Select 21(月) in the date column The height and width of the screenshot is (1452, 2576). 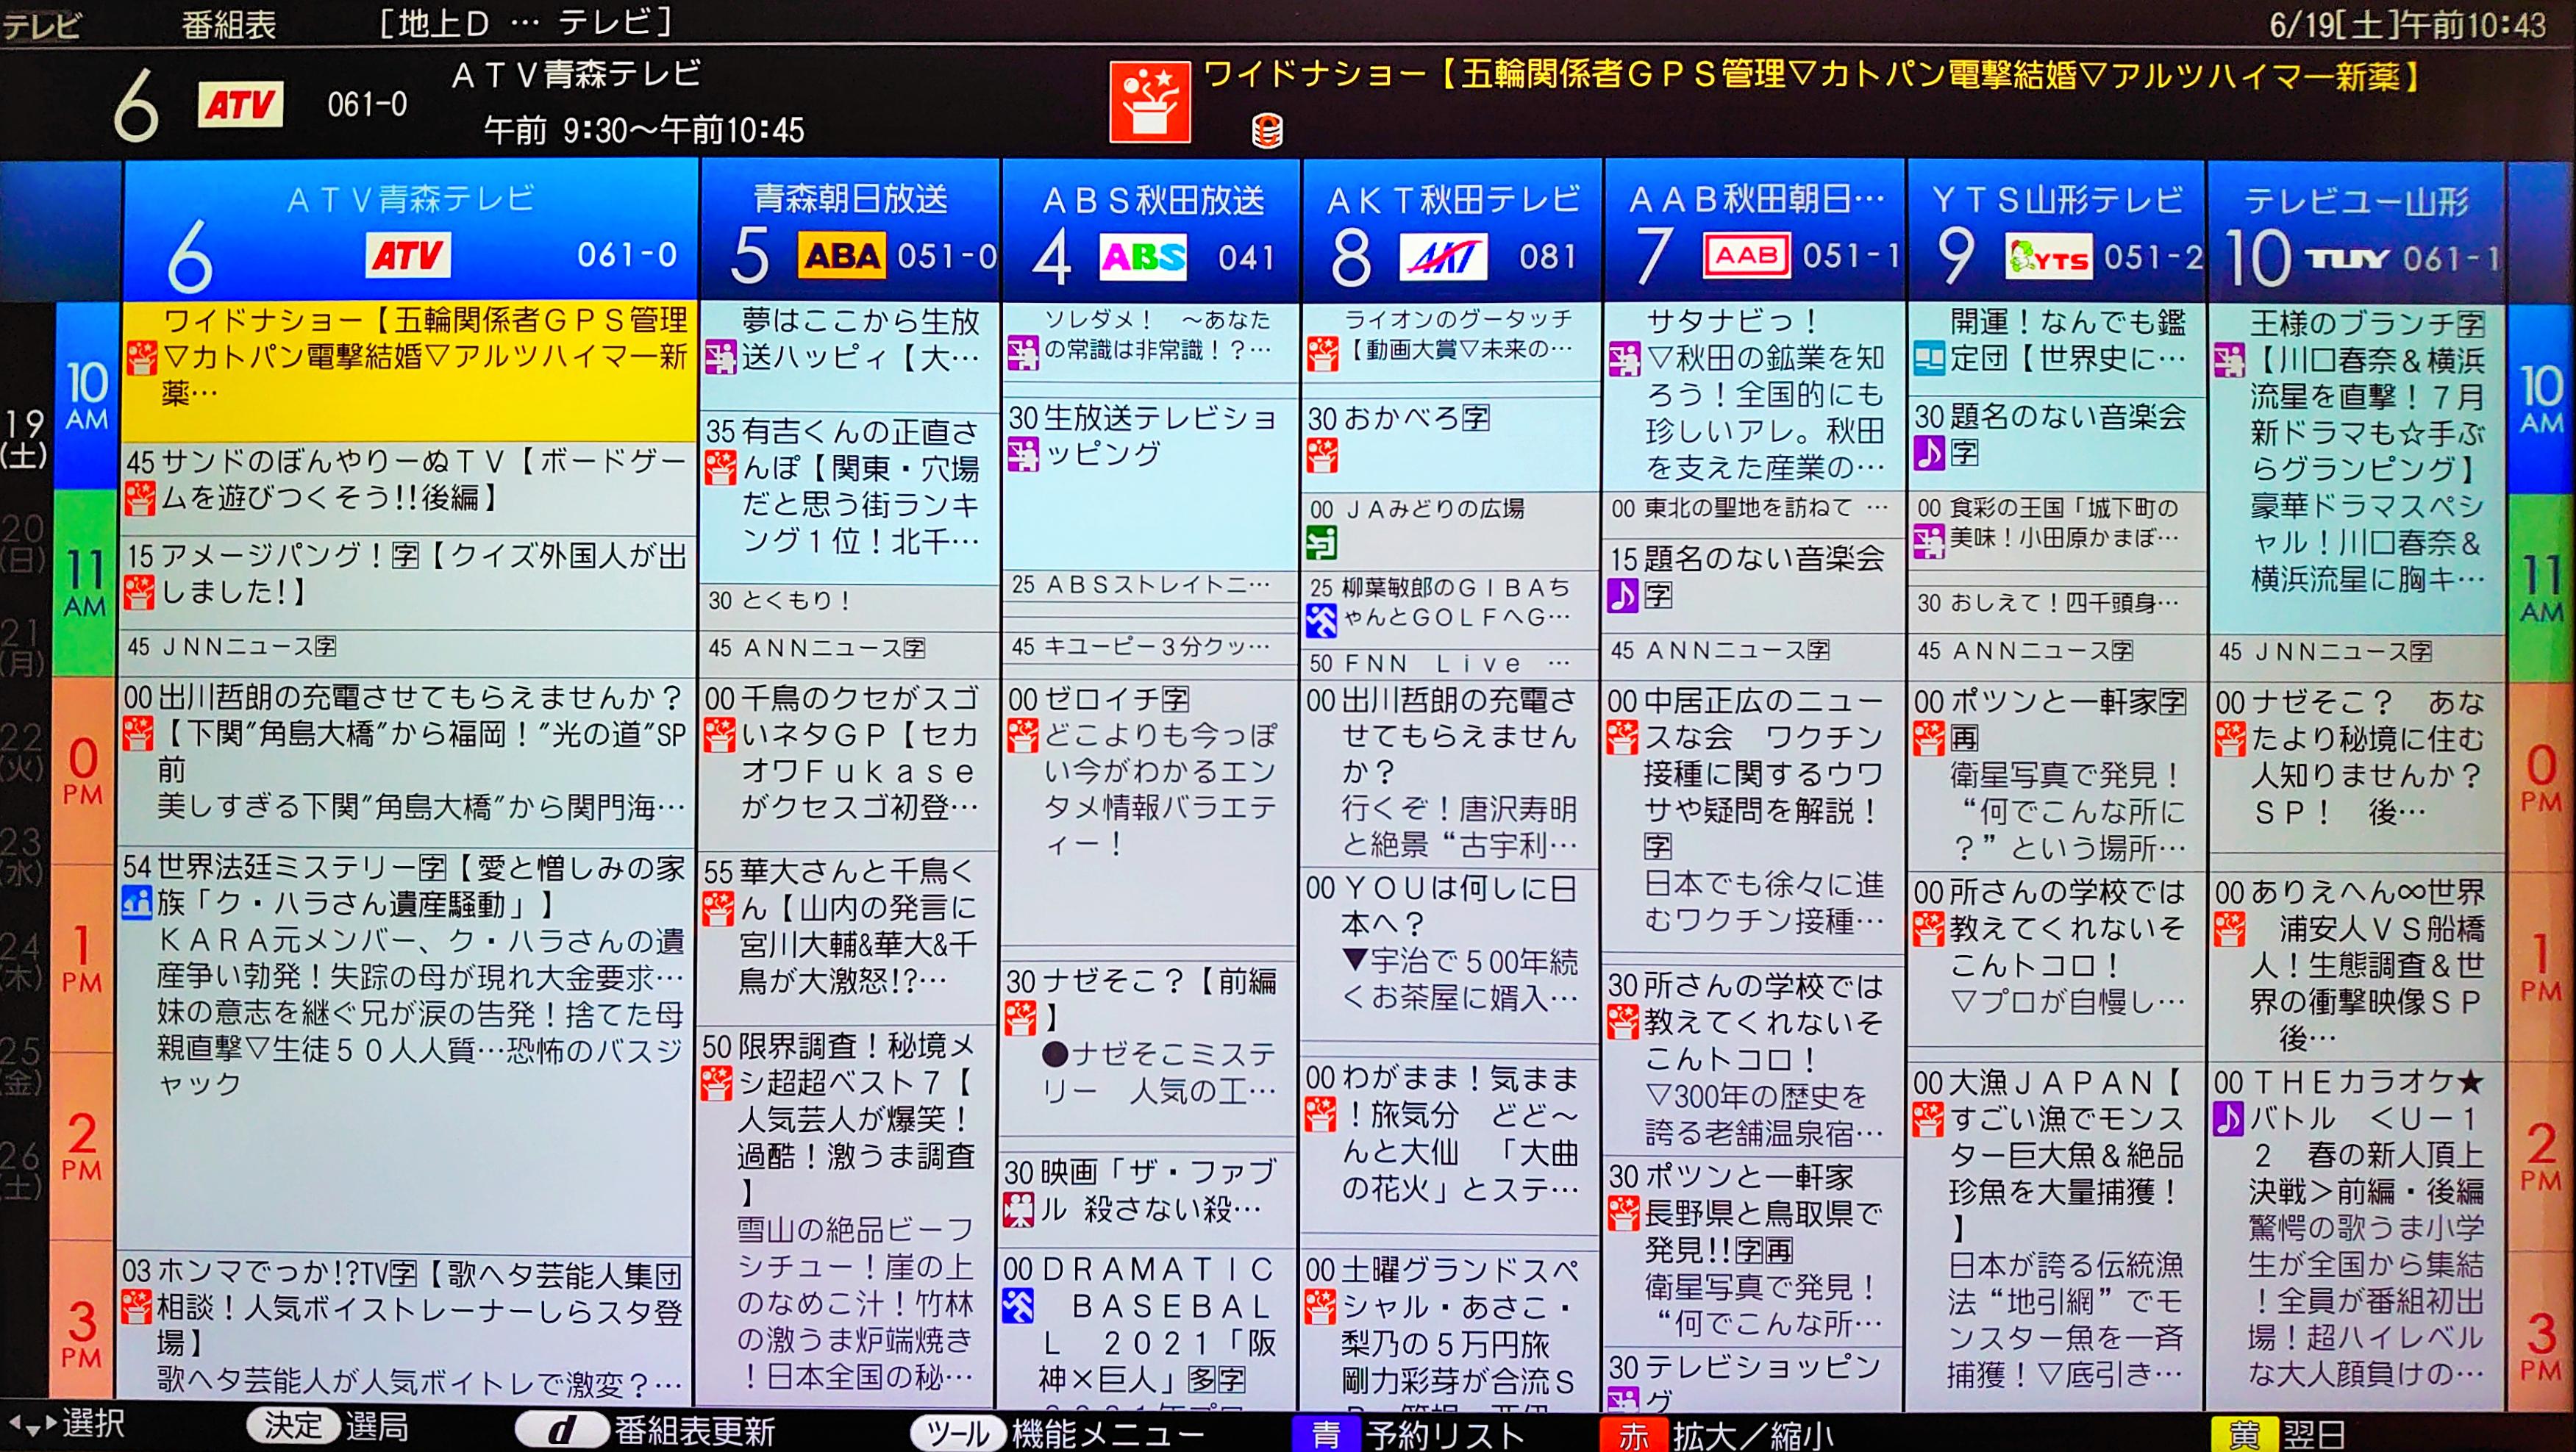(23, 646)
